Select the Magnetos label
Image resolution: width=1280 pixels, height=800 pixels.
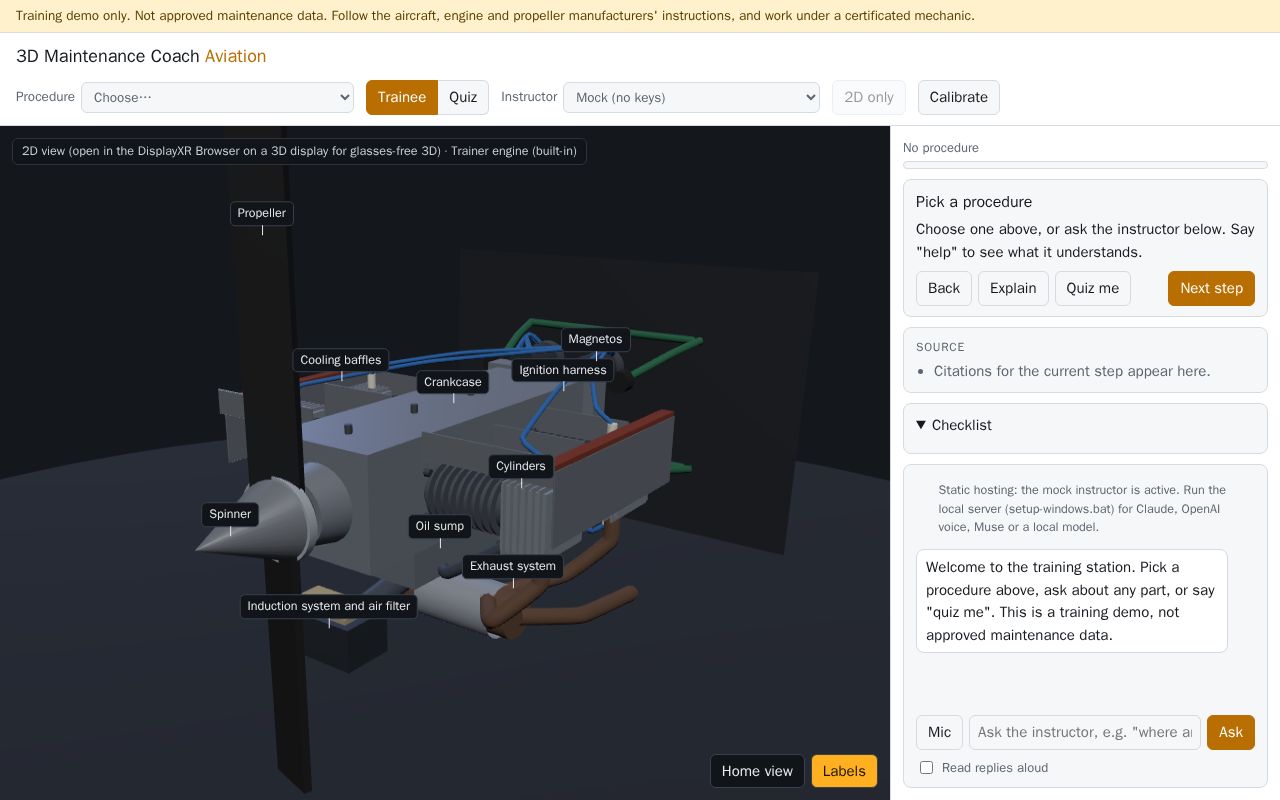point(596,339)
